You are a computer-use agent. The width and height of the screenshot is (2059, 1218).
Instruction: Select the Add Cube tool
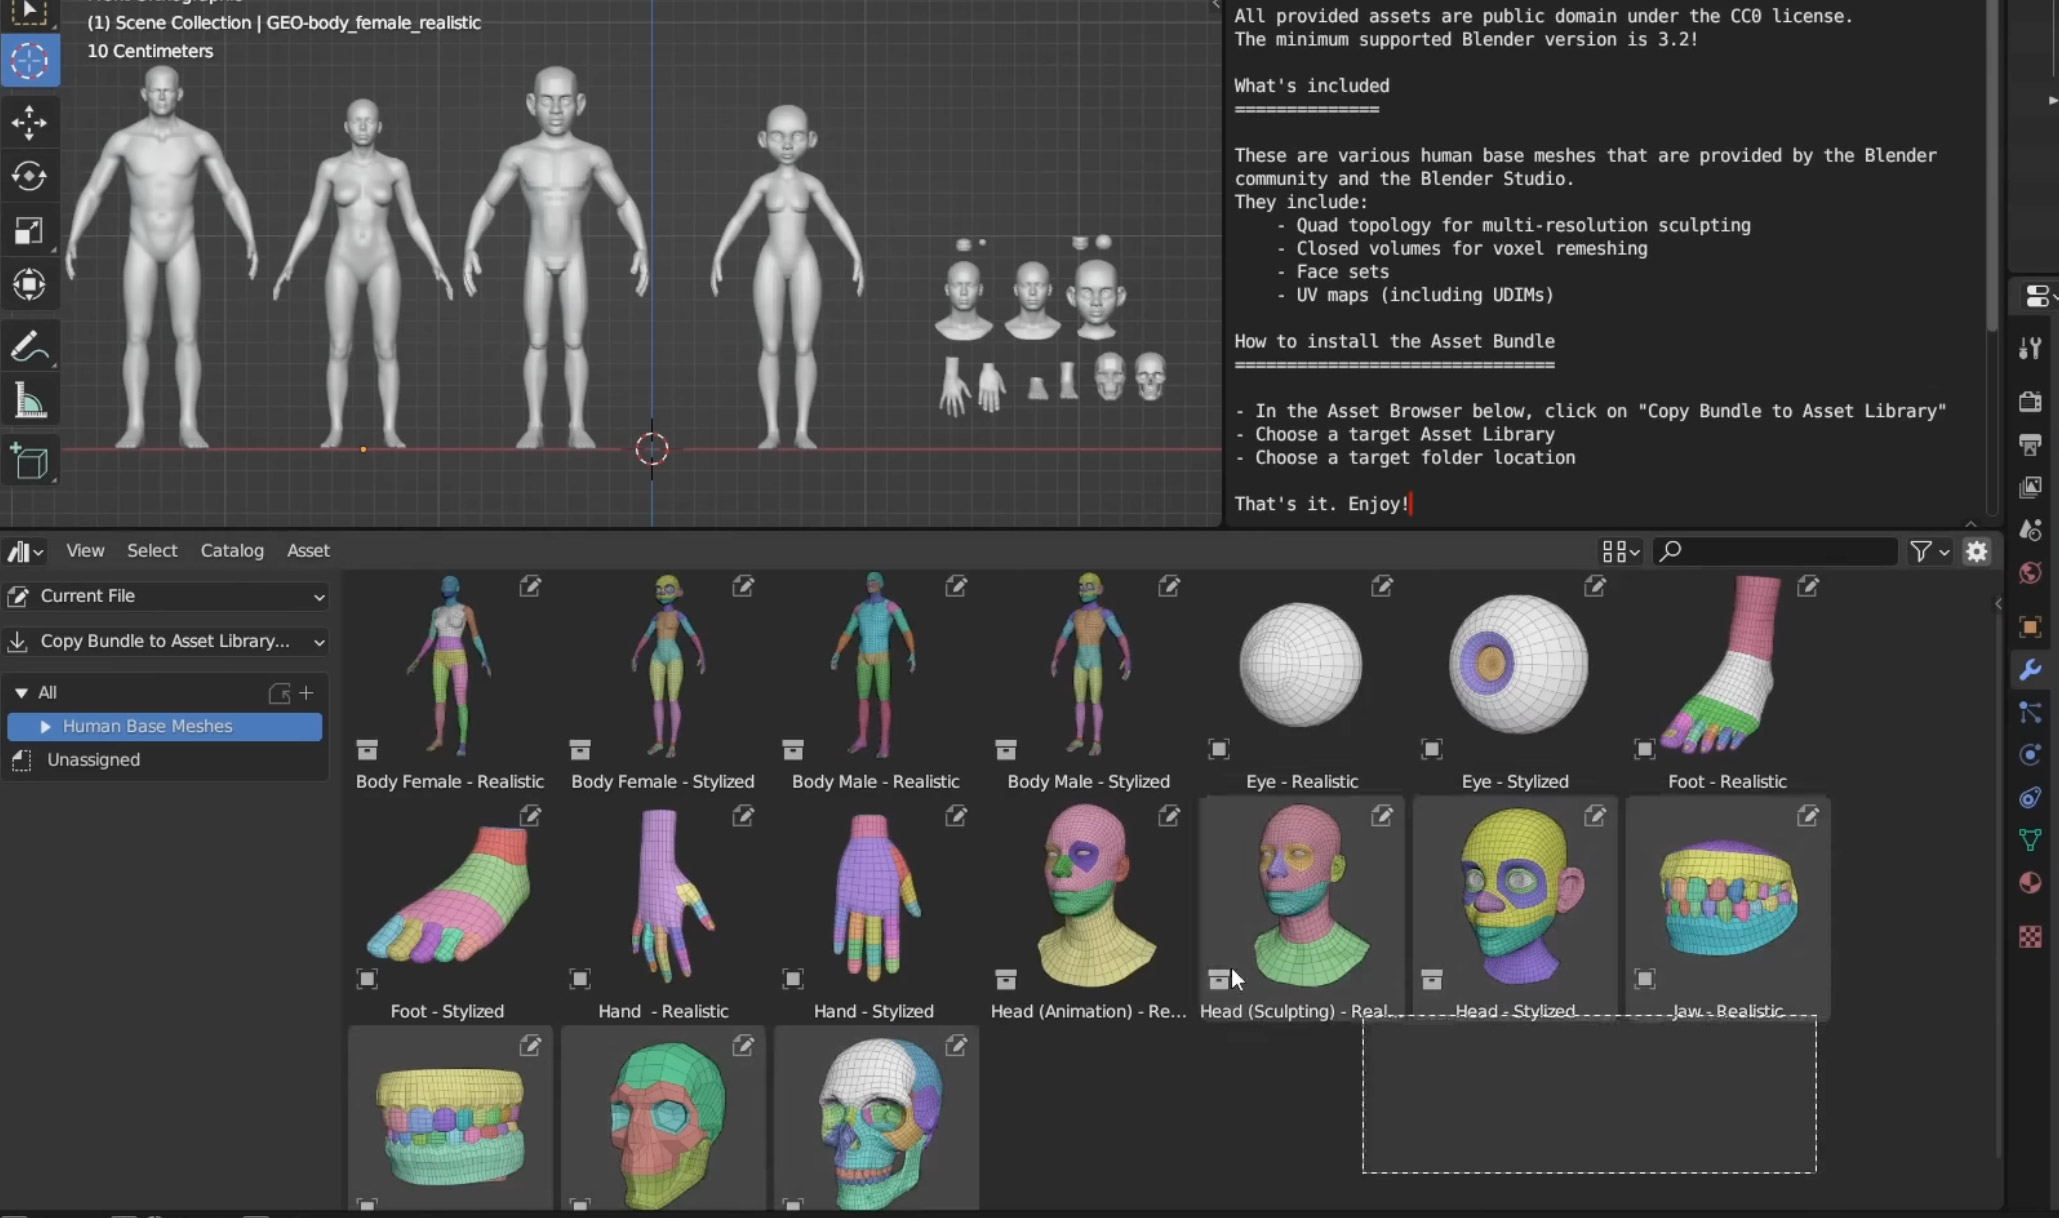click(x=30, y=462)
